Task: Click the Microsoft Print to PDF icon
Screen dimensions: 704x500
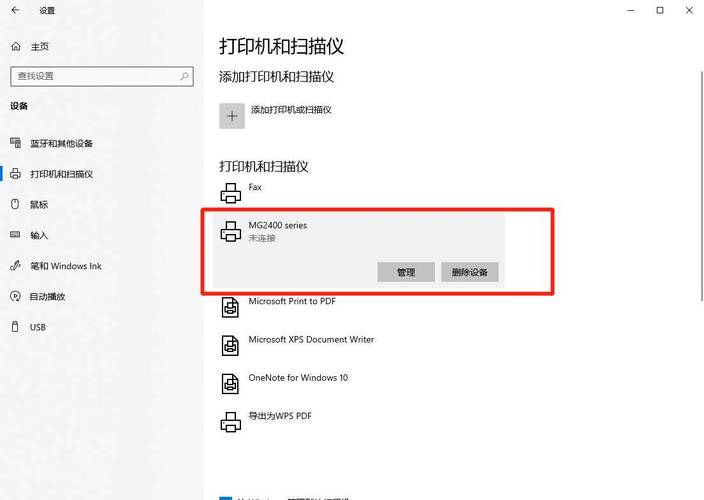Action: [x=230, y=308]
